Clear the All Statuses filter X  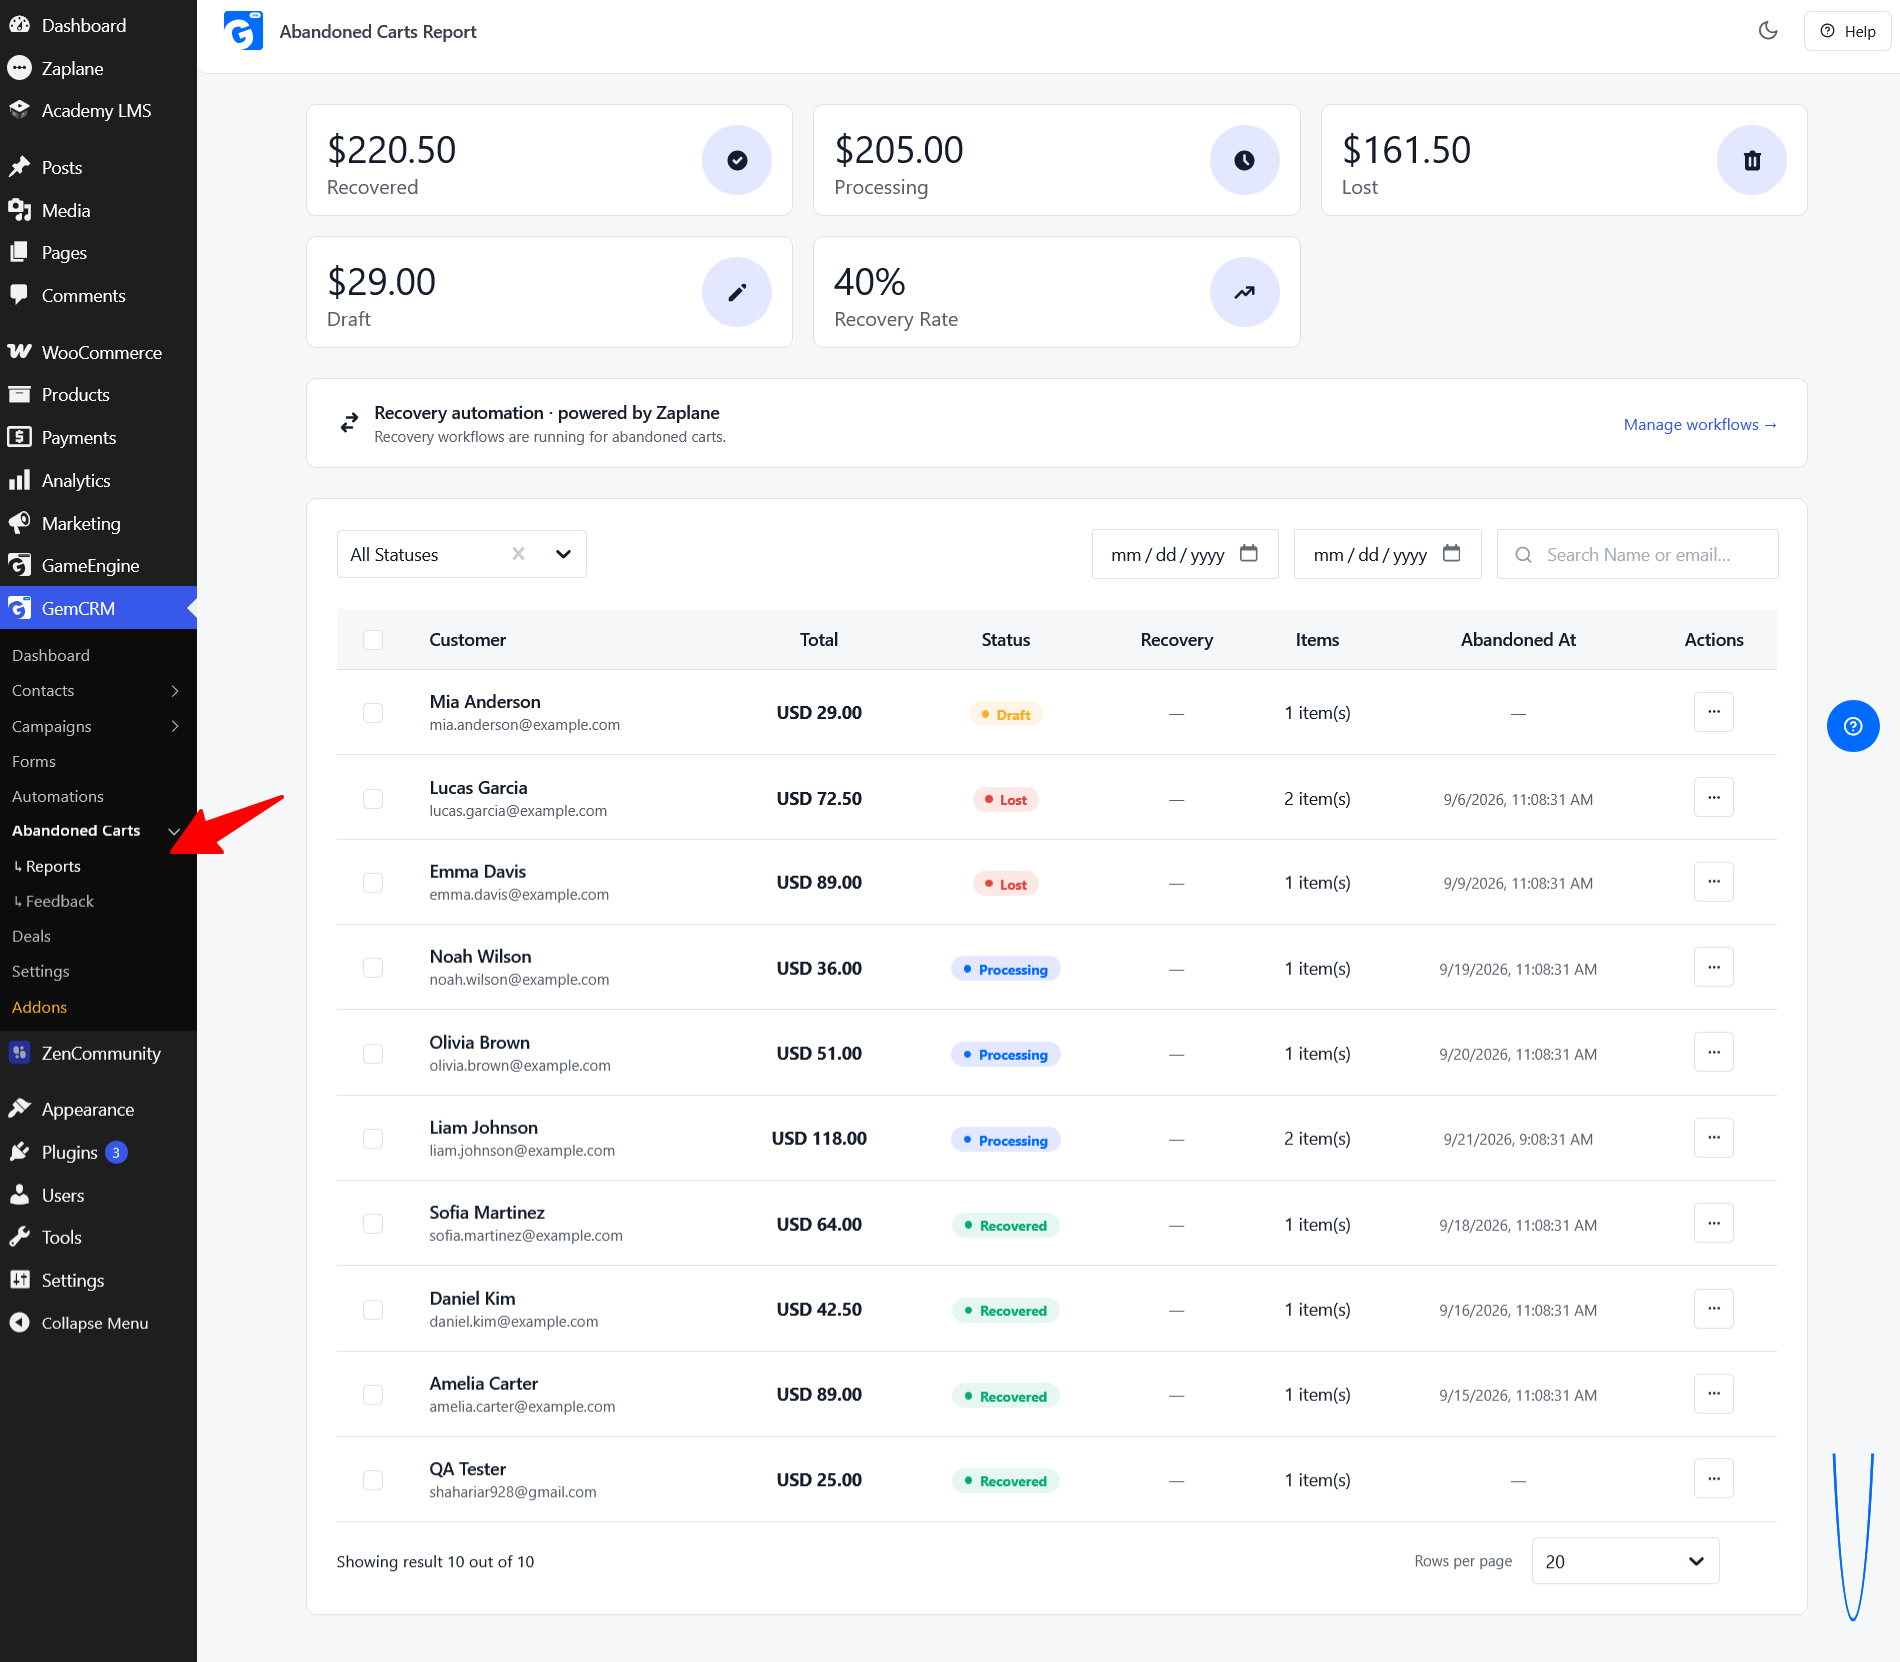(518, 554)
